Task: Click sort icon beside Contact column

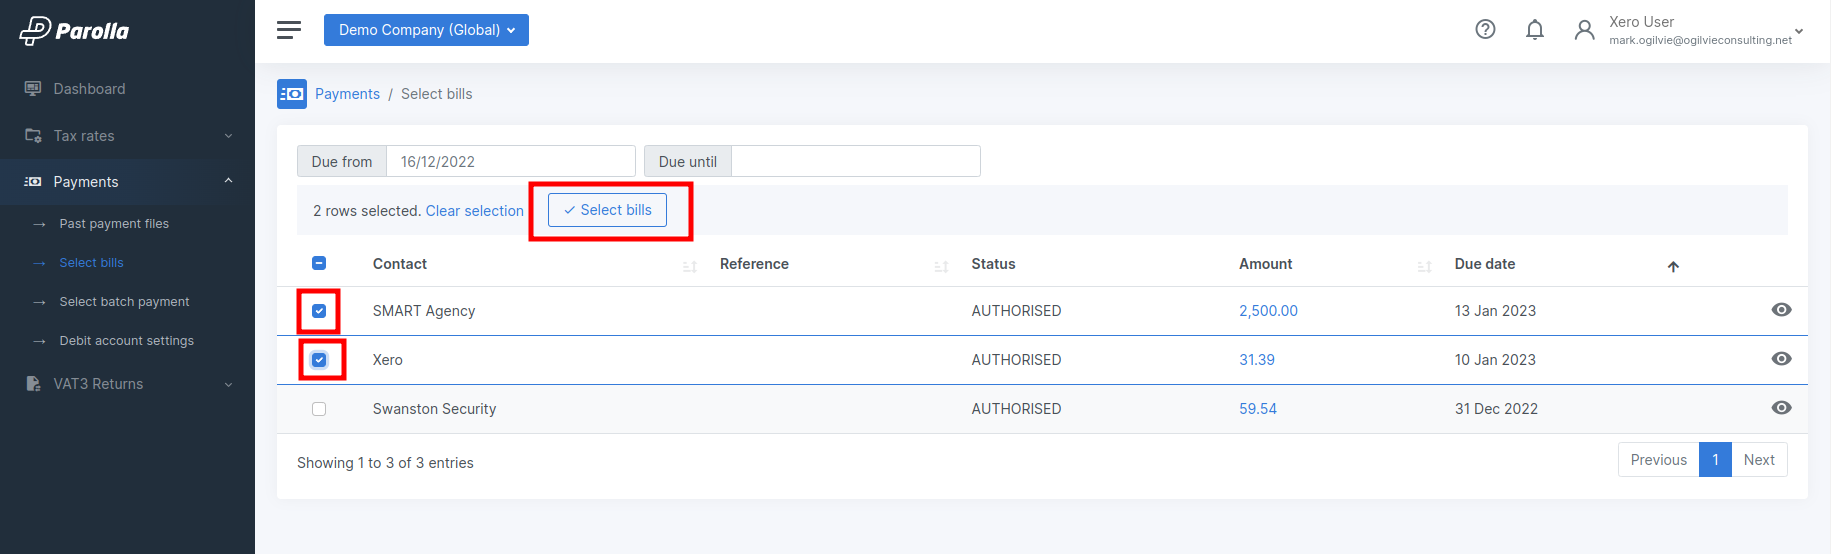Action: [x=690, y=266]
